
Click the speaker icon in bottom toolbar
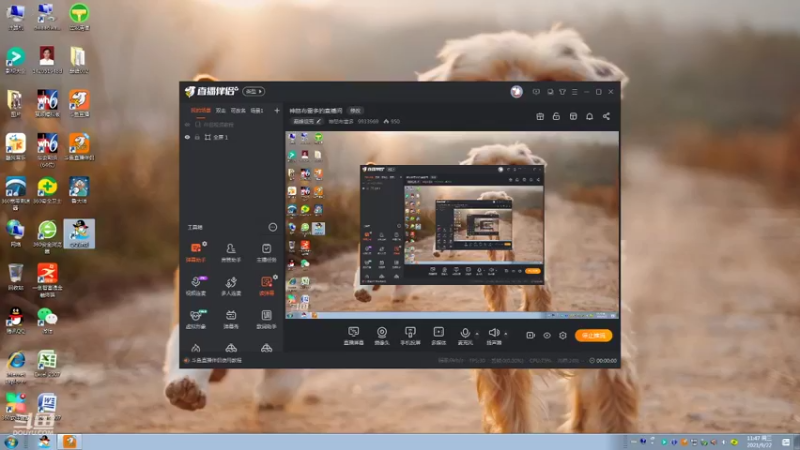[x=494, y=333]
